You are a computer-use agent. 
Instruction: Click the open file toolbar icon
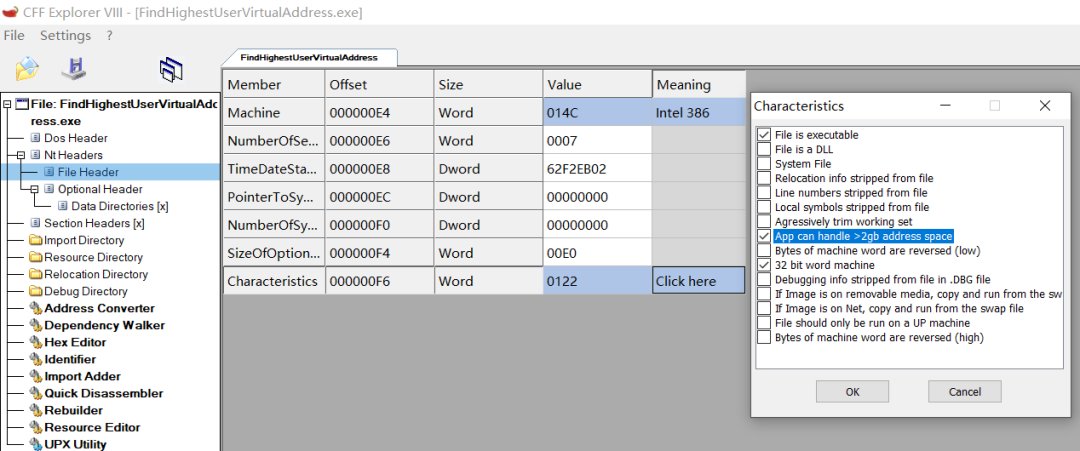27,68
